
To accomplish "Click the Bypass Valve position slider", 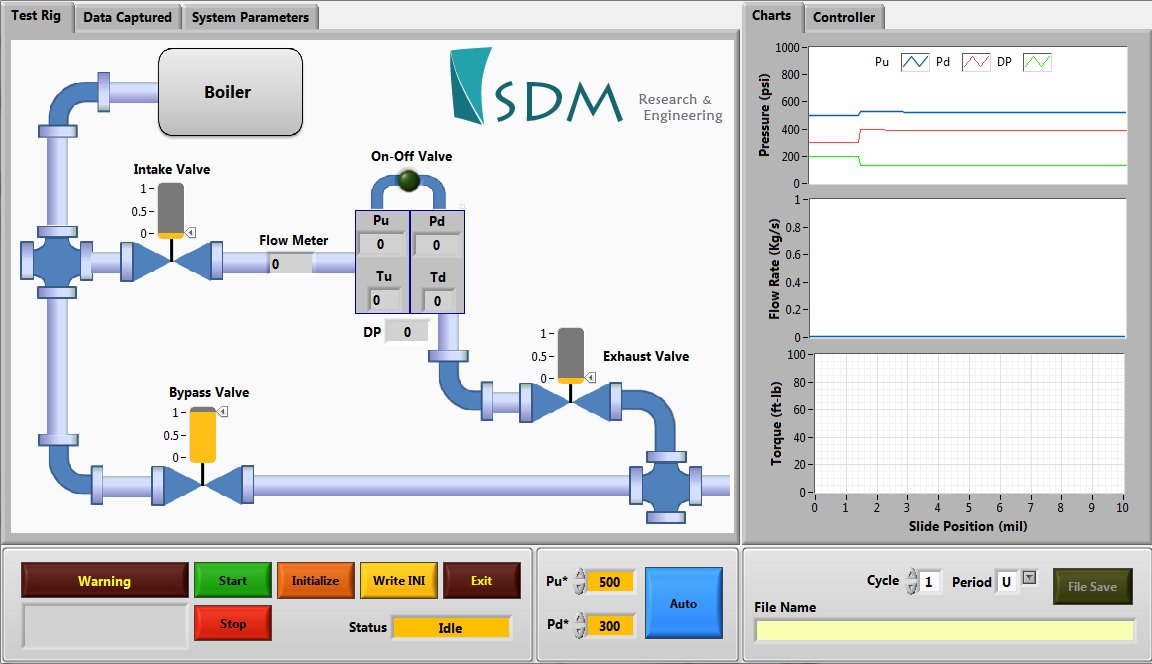I will click(x=203, y=435).
